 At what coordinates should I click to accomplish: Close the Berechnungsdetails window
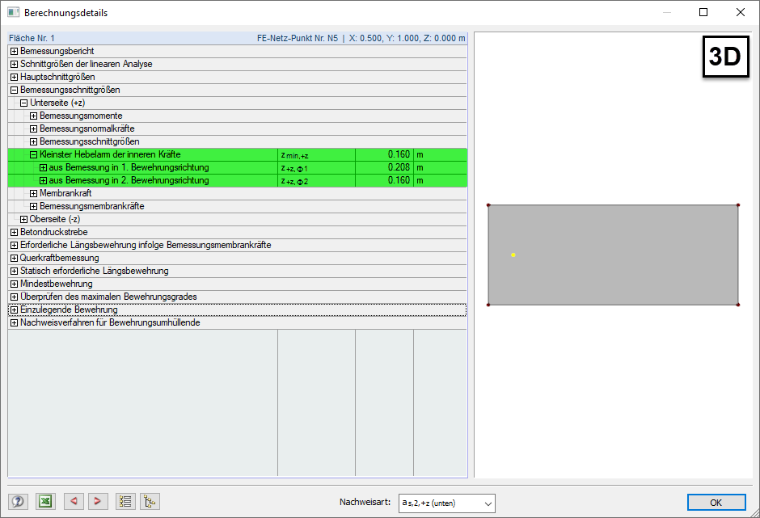tap(740, 12)
